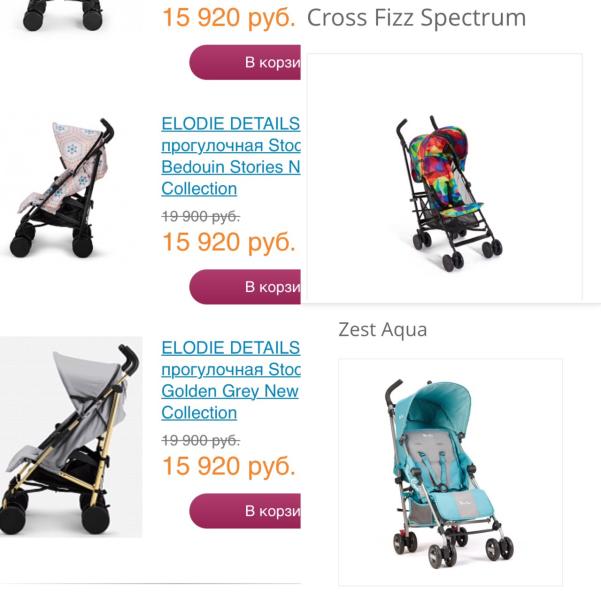Add Bedouin Stories stroller to cart
601x600 pixels.
[246, 287]
